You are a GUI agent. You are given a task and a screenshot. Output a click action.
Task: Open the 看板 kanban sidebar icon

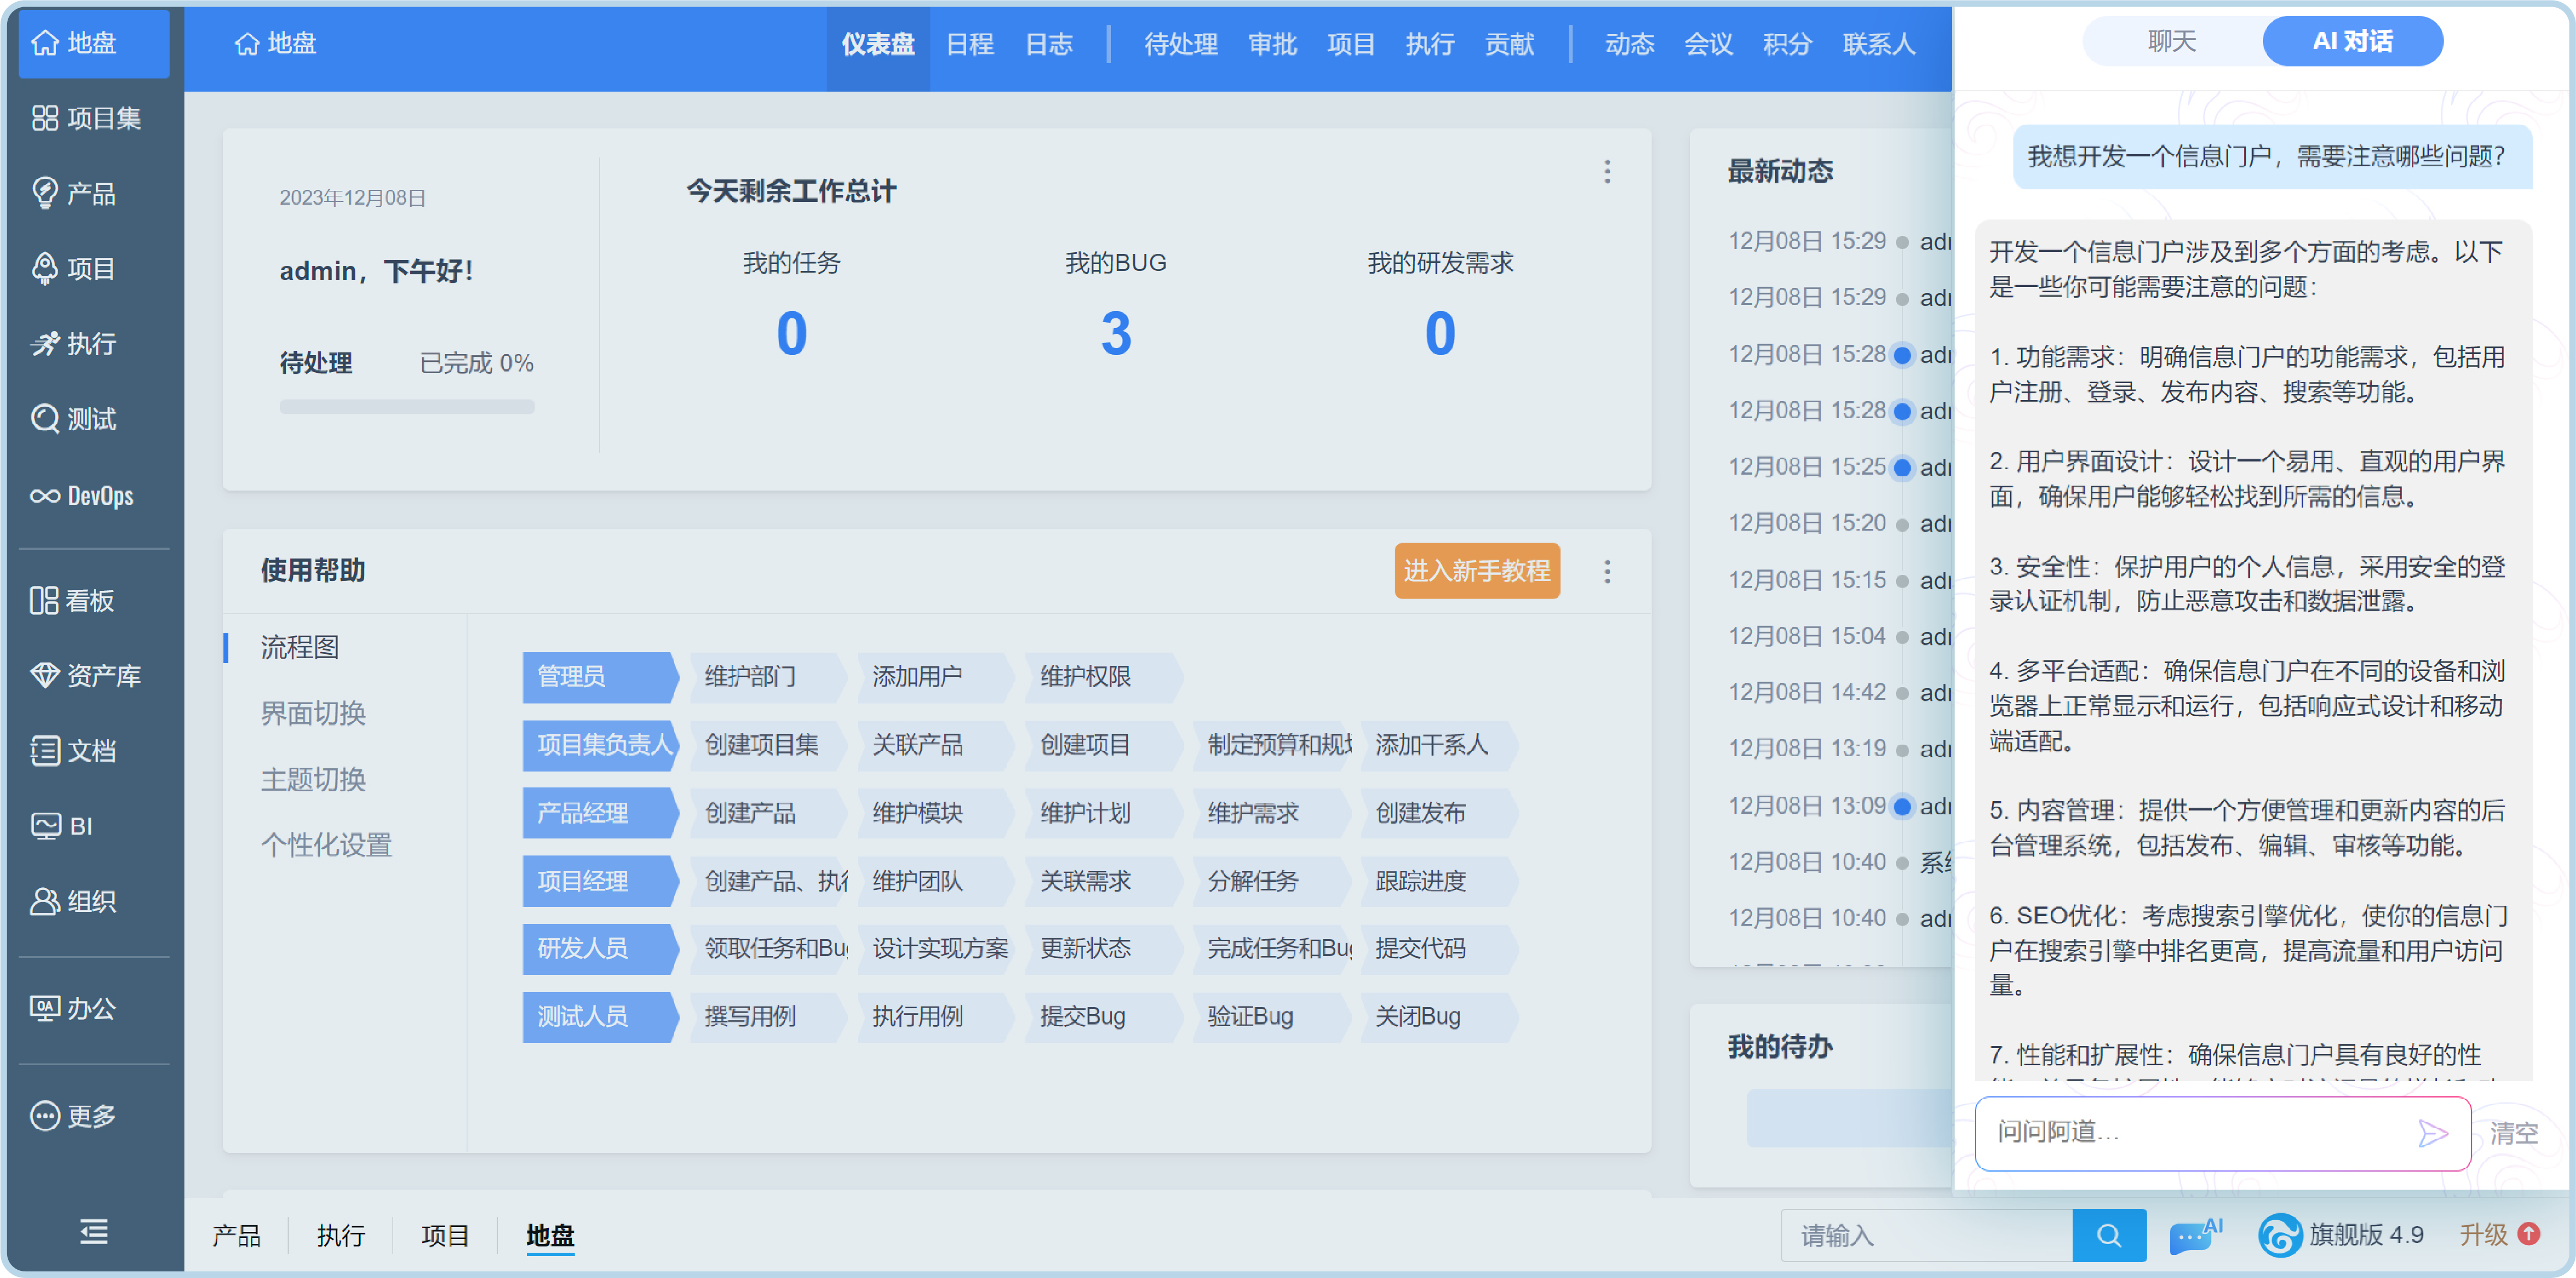[x=44, y=600]
